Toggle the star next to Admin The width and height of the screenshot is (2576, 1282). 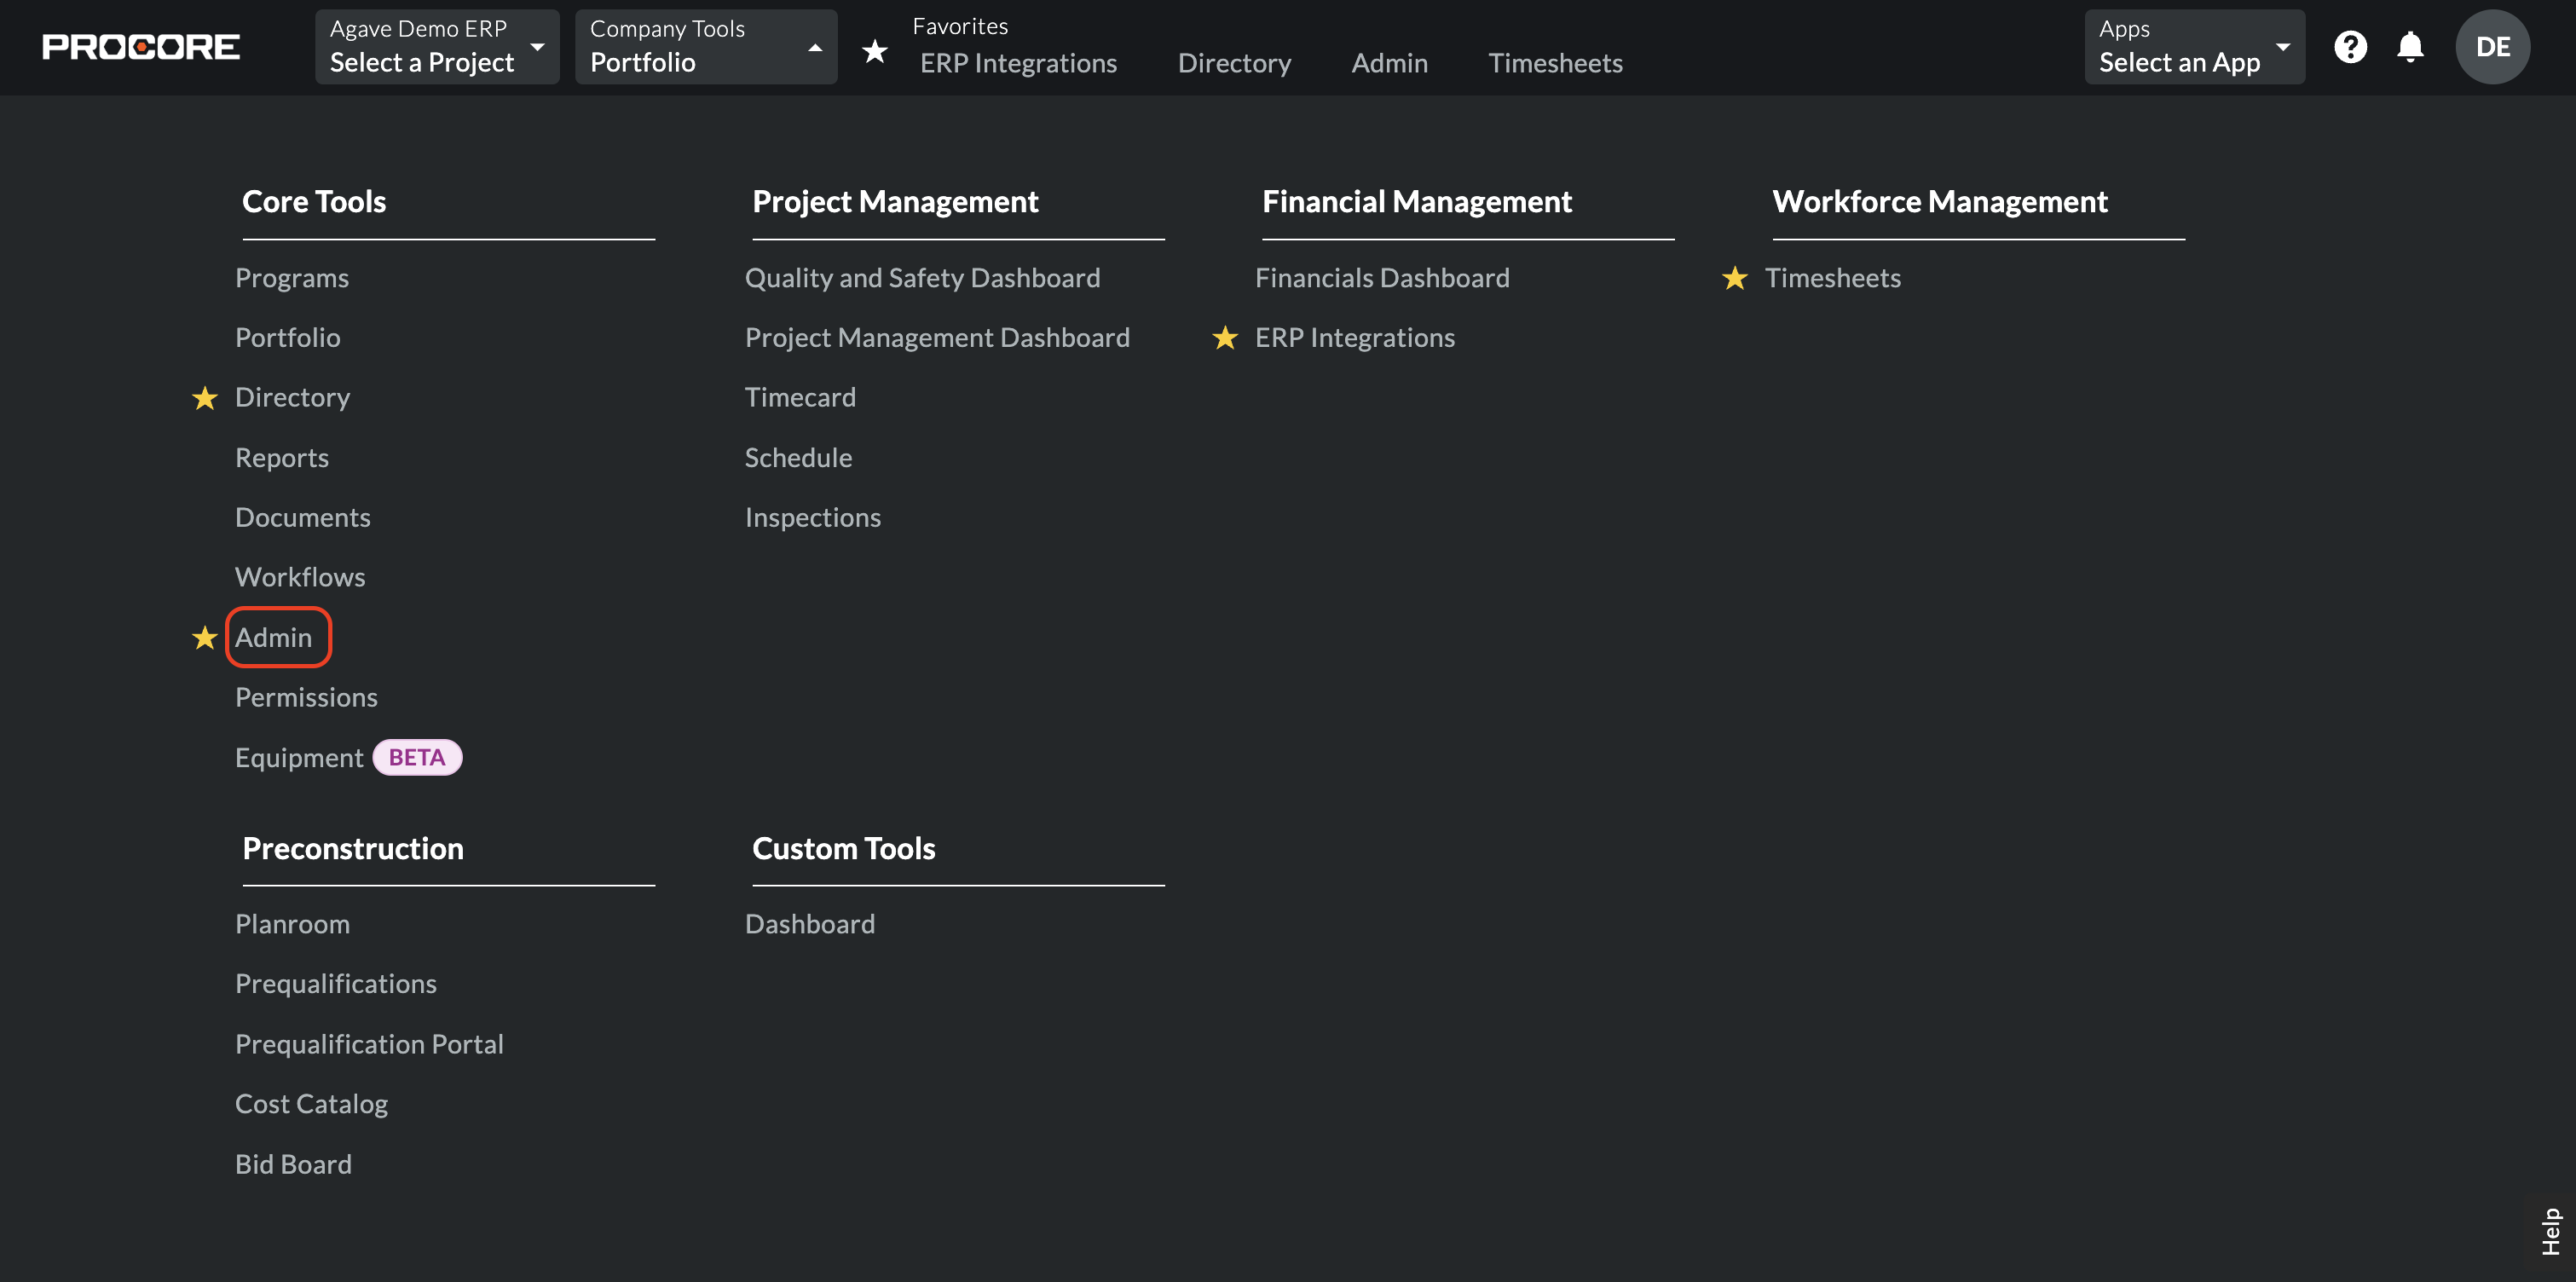[x=205, y=638]
